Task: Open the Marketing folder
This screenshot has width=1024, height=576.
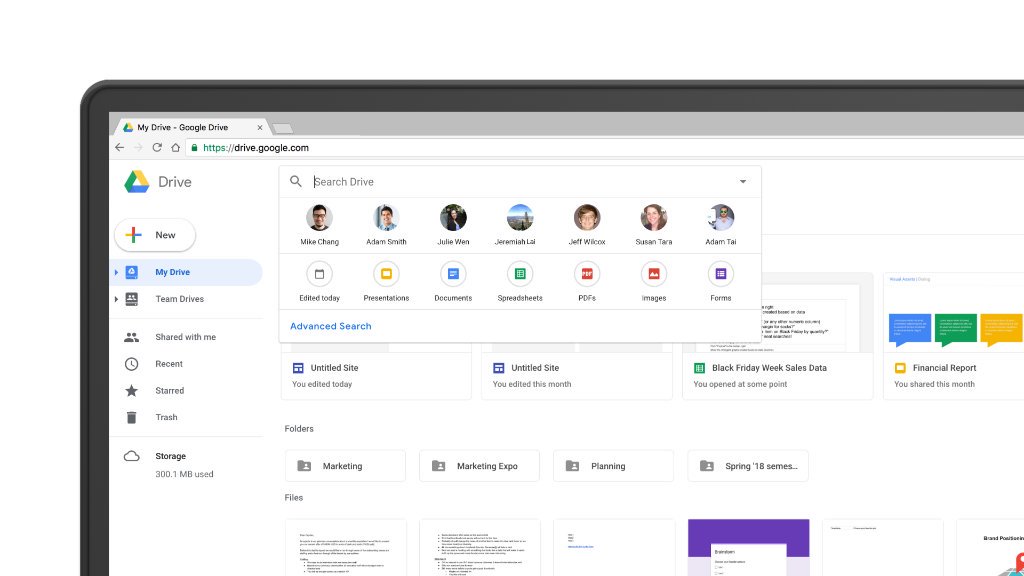Action: pos(345,466)
